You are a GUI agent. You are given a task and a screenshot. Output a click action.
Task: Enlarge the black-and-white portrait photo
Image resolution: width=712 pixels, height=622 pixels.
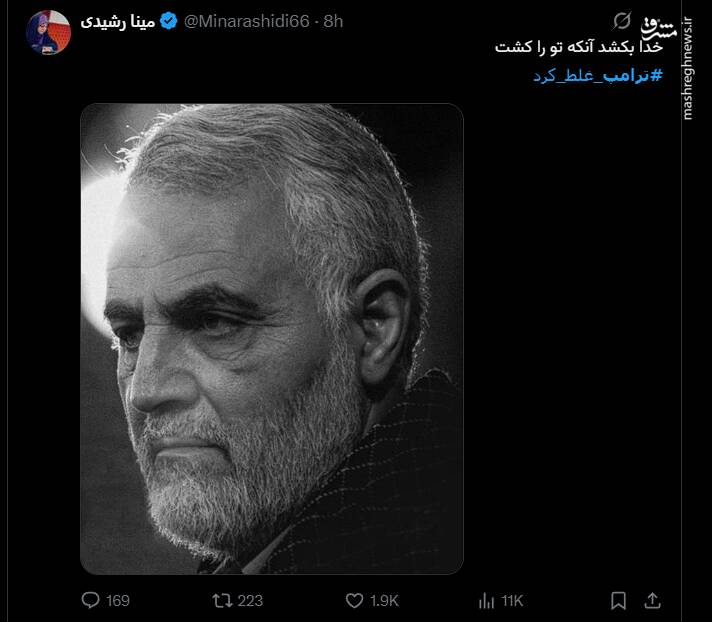272,338
